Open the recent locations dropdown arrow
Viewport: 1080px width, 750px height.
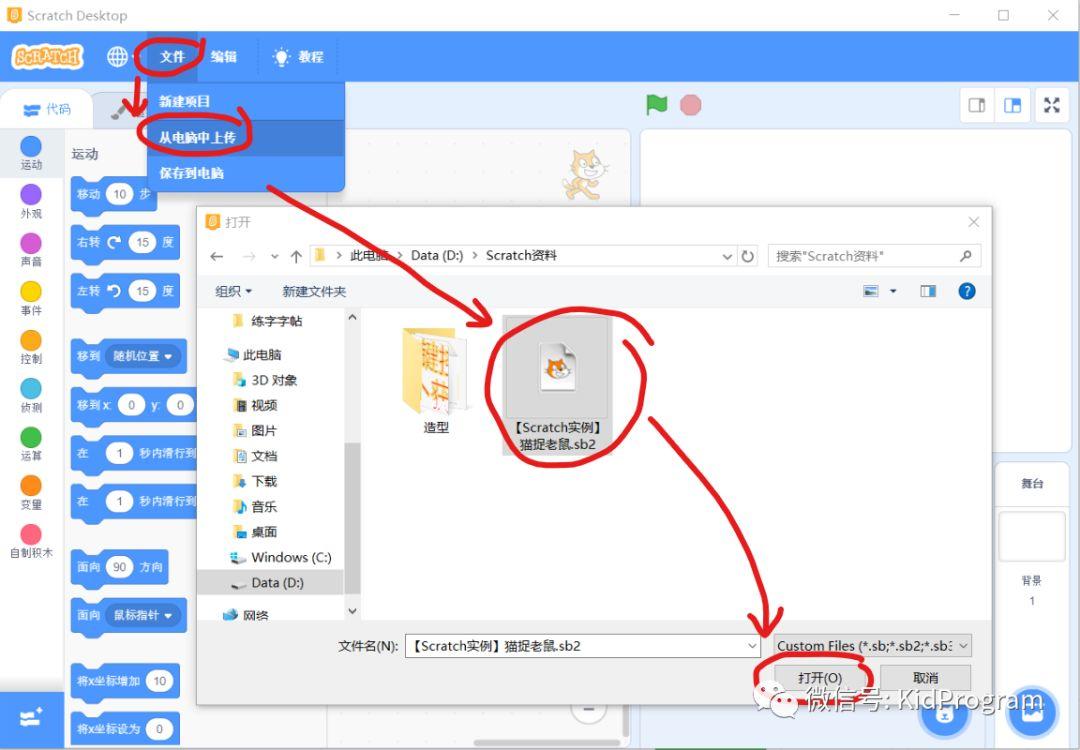coord(274,256)
